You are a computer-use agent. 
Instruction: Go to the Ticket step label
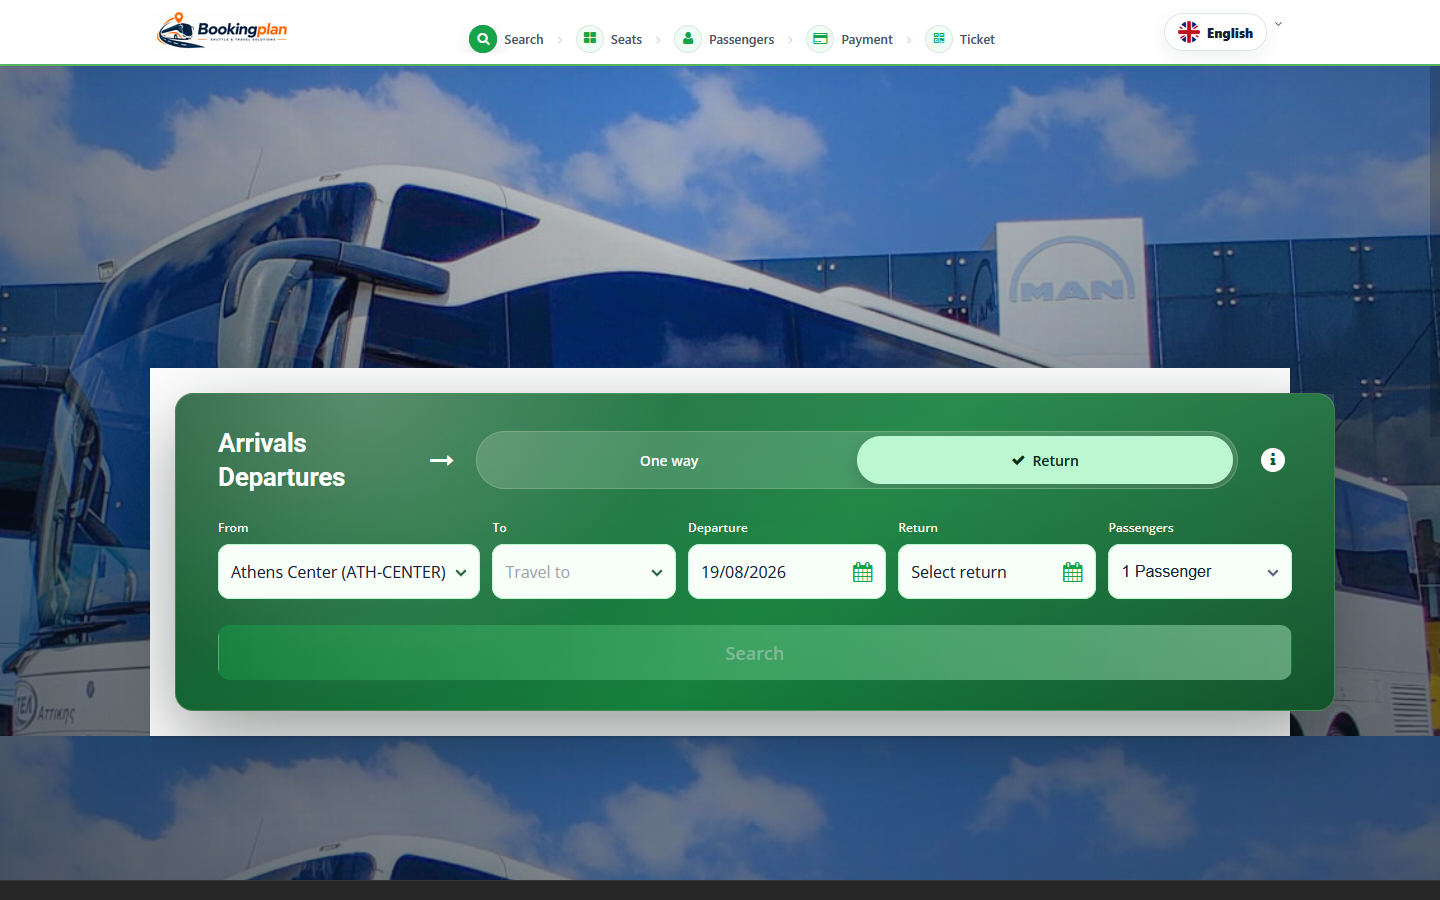coord(977,40)
